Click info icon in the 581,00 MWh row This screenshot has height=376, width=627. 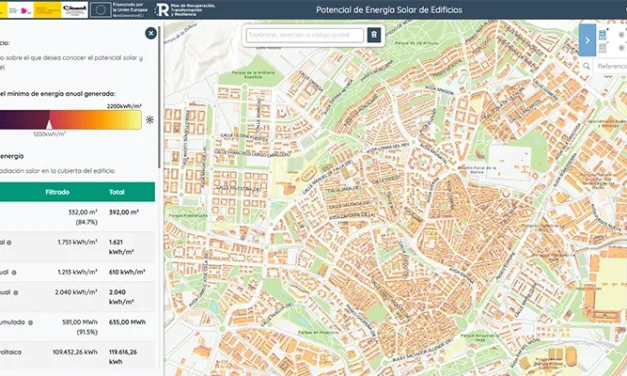(x=30, y=322)
